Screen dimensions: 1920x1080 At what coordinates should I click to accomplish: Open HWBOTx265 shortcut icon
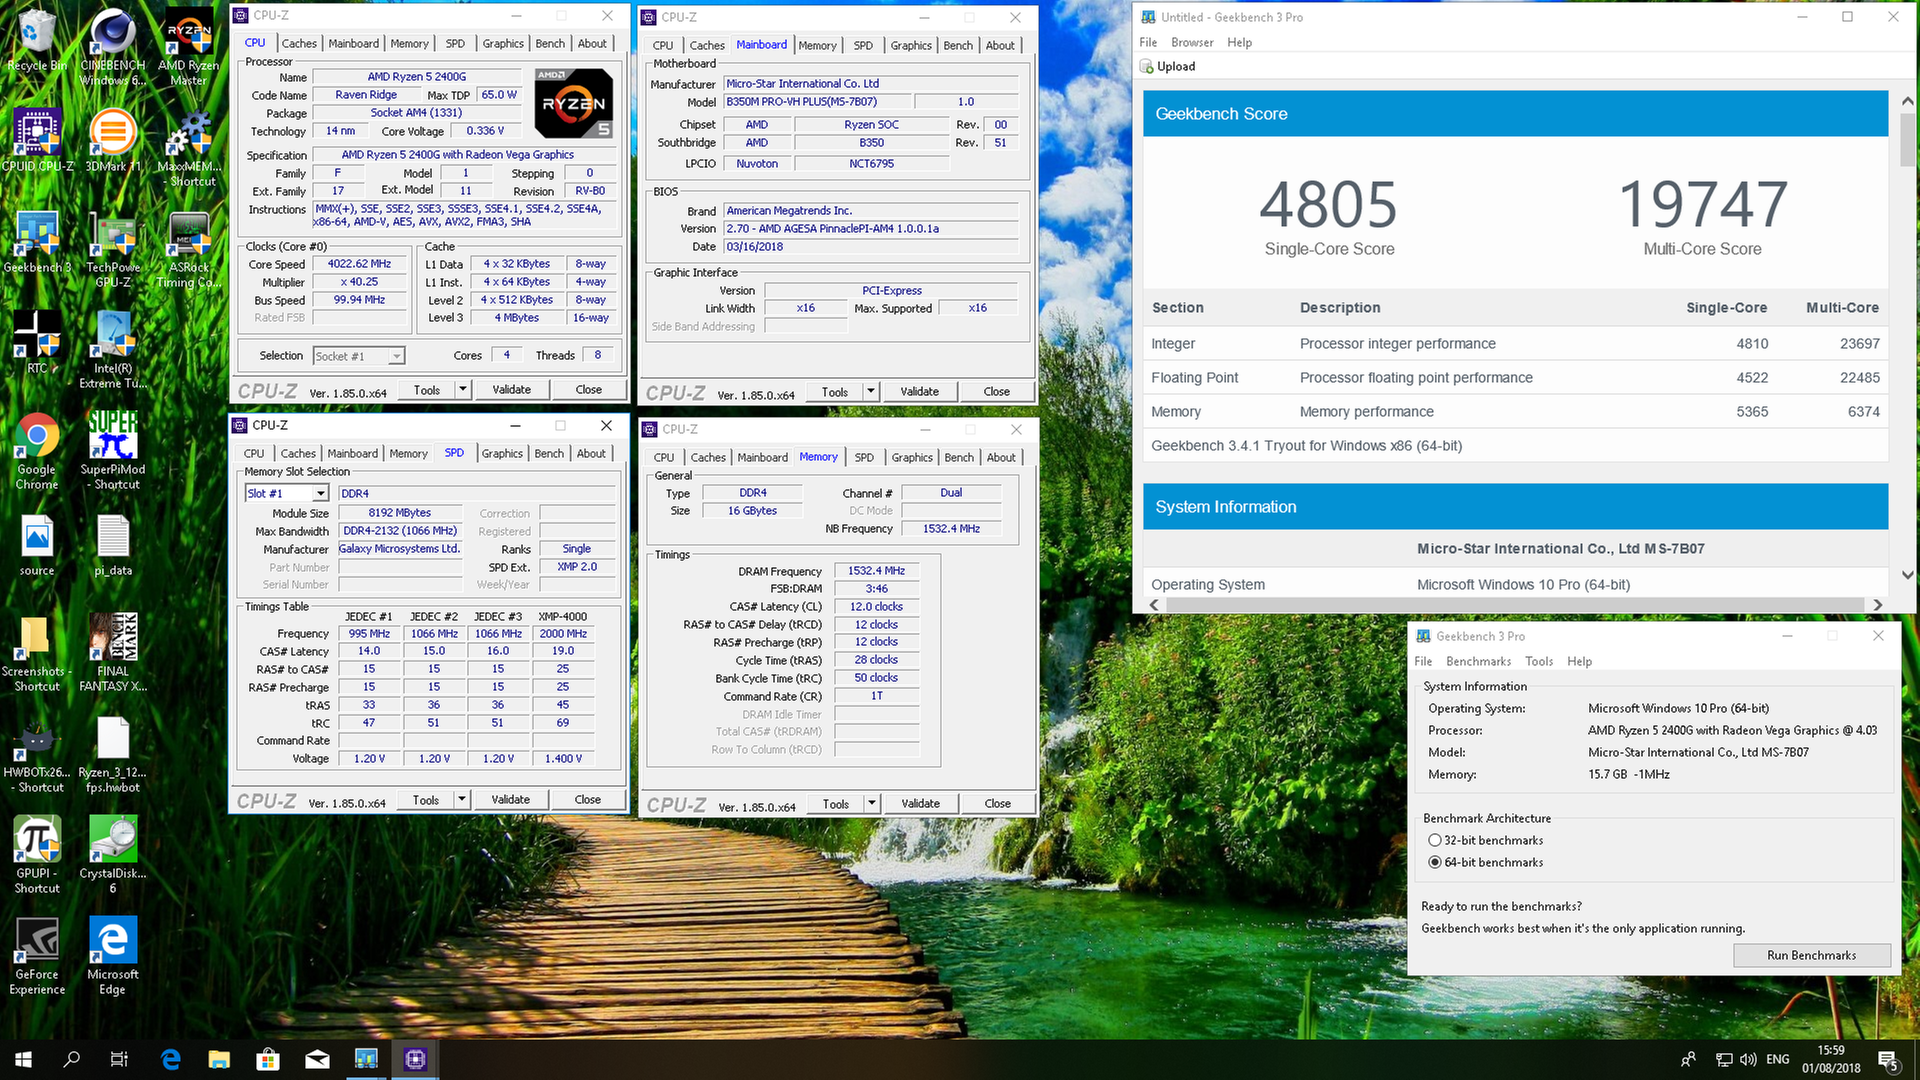click(37, 755)
